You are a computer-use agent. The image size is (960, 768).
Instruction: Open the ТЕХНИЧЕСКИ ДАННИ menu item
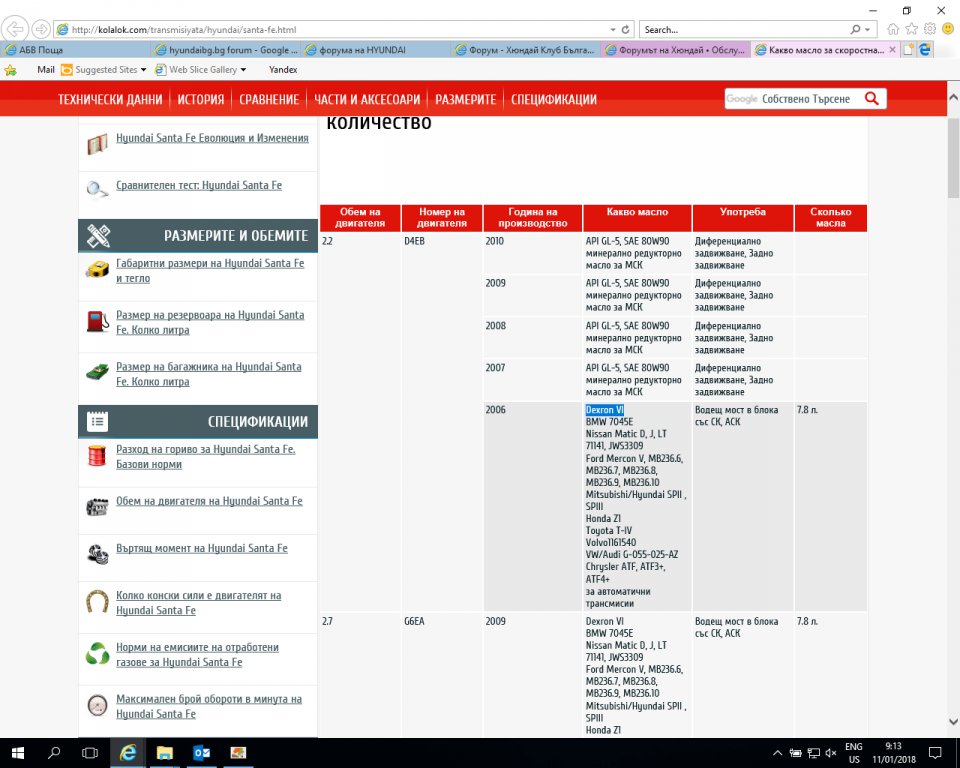(x=110, y=100)
